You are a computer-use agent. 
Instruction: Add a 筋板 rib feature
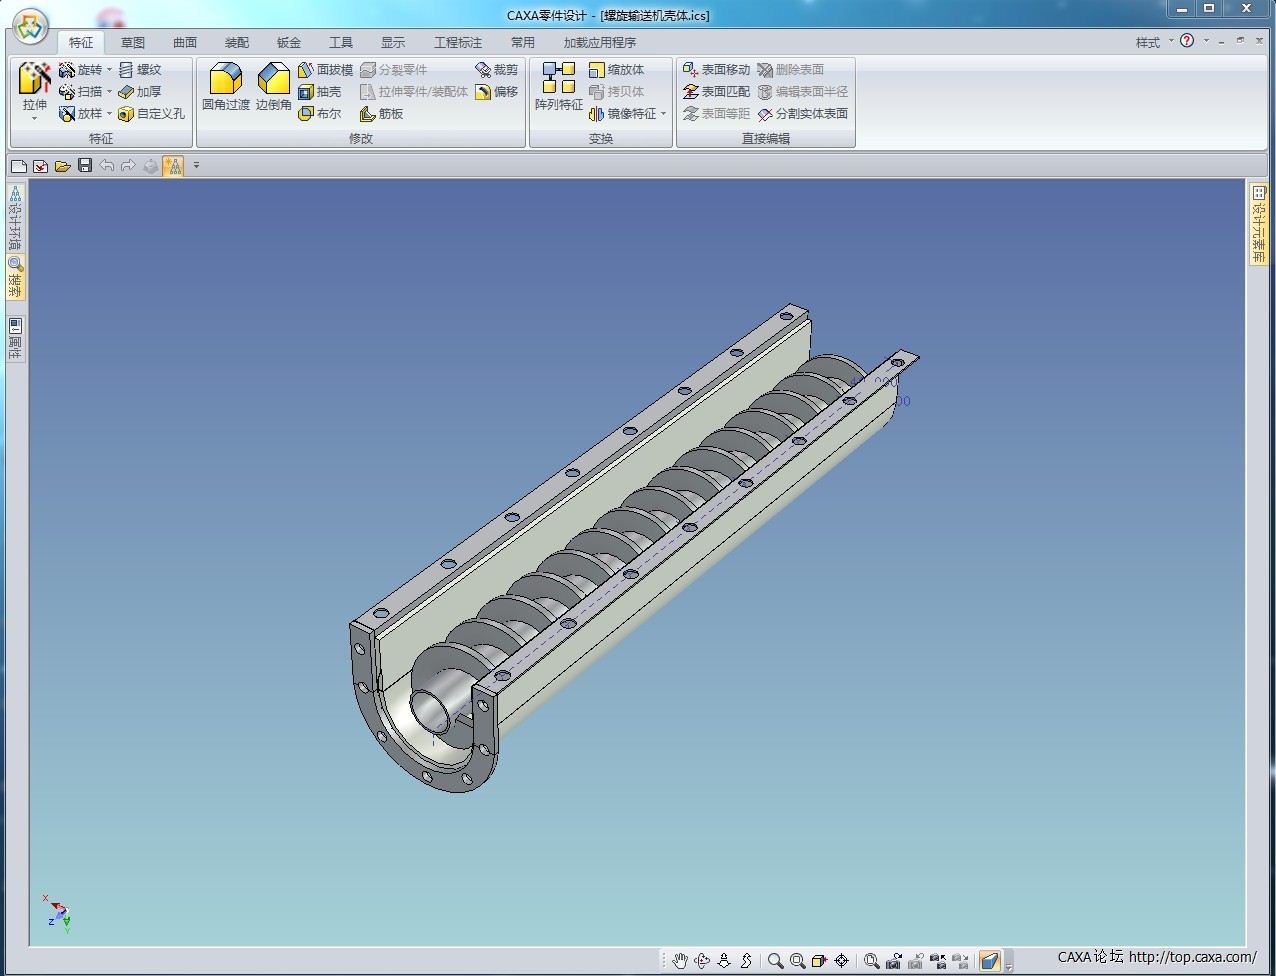click(382, 114)
